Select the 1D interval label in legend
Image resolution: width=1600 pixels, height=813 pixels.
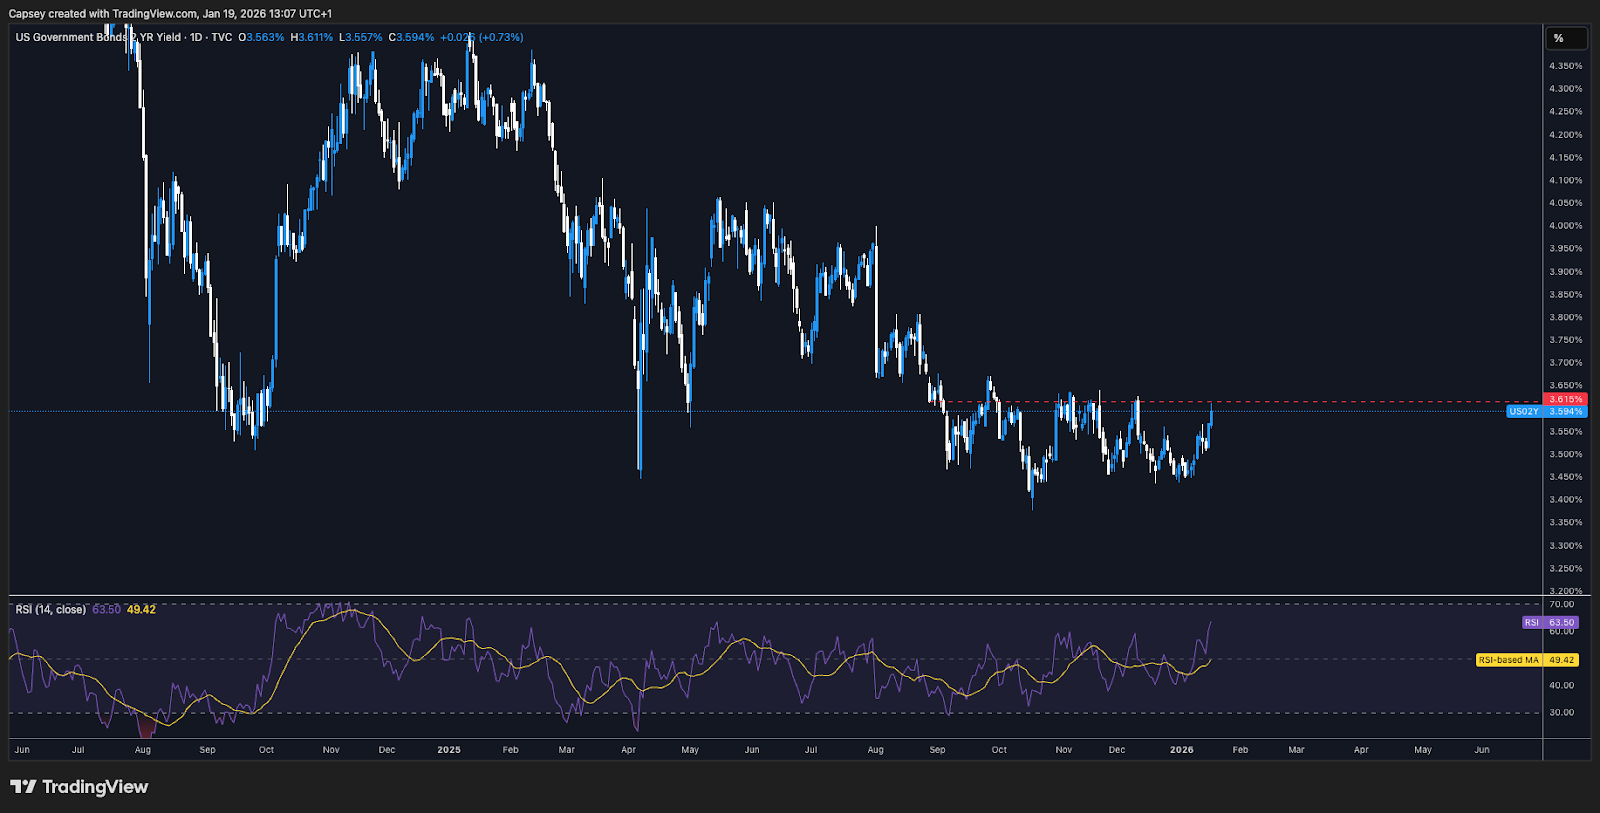tap(196, 37)
